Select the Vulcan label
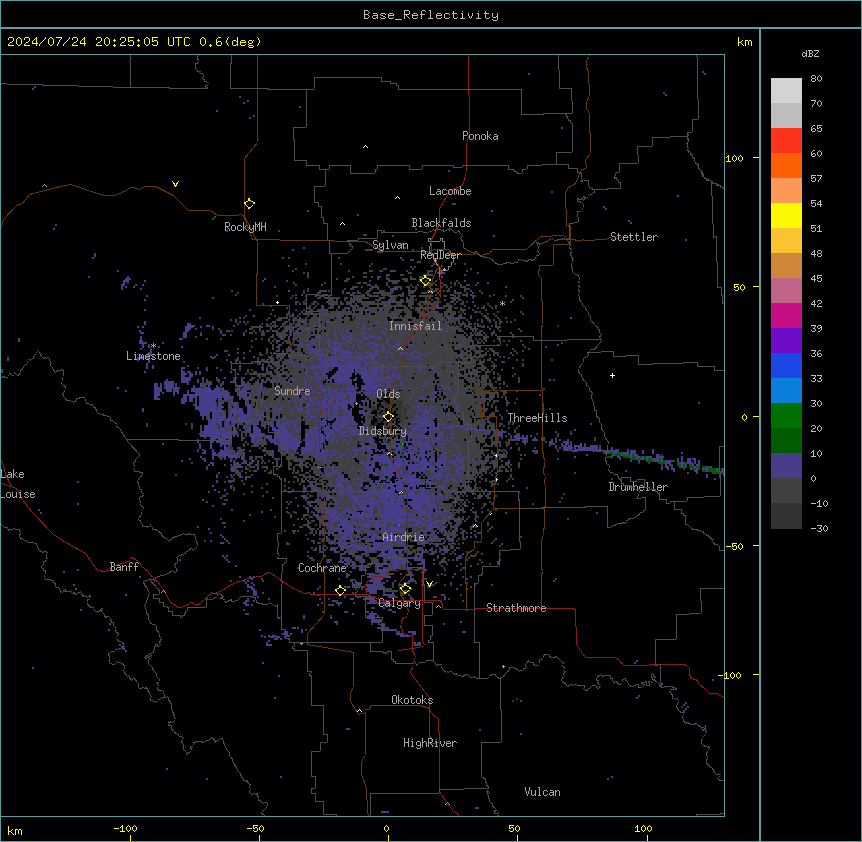Viewport: 862px width, 842px height. pos(543,792)
